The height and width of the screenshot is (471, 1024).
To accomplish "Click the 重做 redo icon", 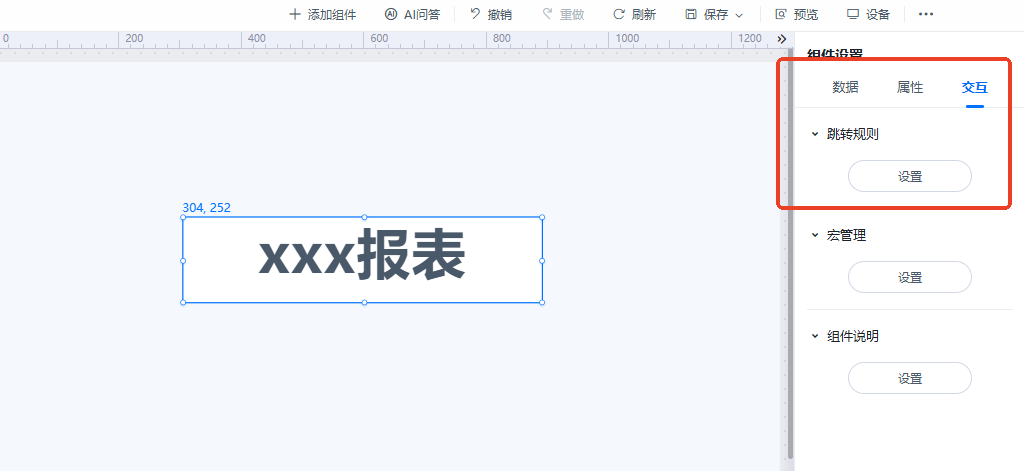I will point(547,14).
